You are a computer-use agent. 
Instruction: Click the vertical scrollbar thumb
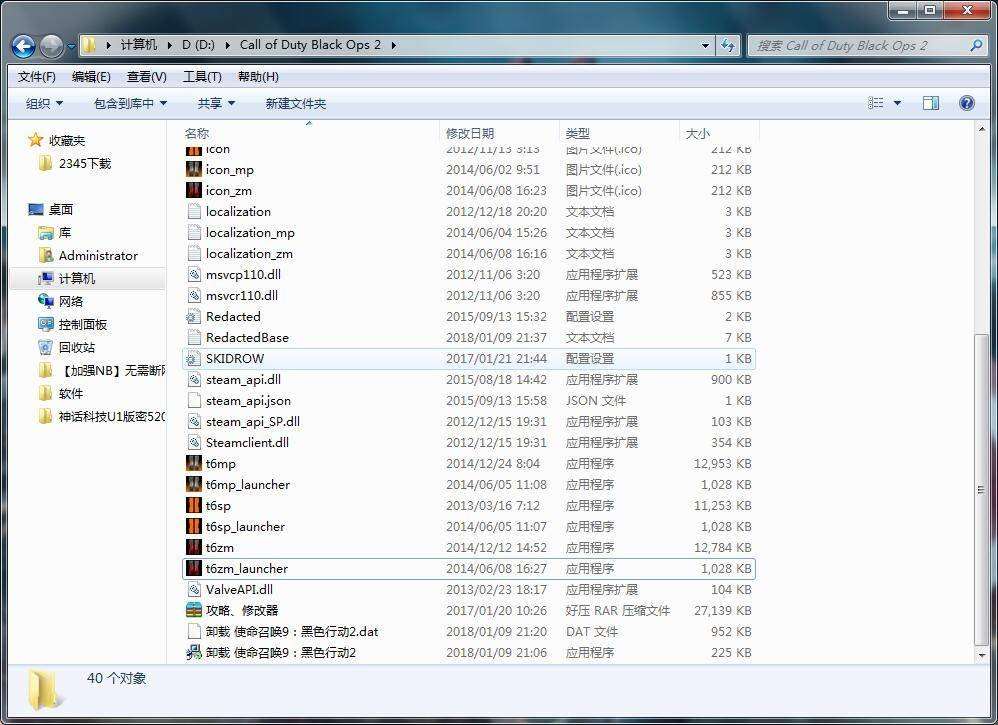pos(981,489)
